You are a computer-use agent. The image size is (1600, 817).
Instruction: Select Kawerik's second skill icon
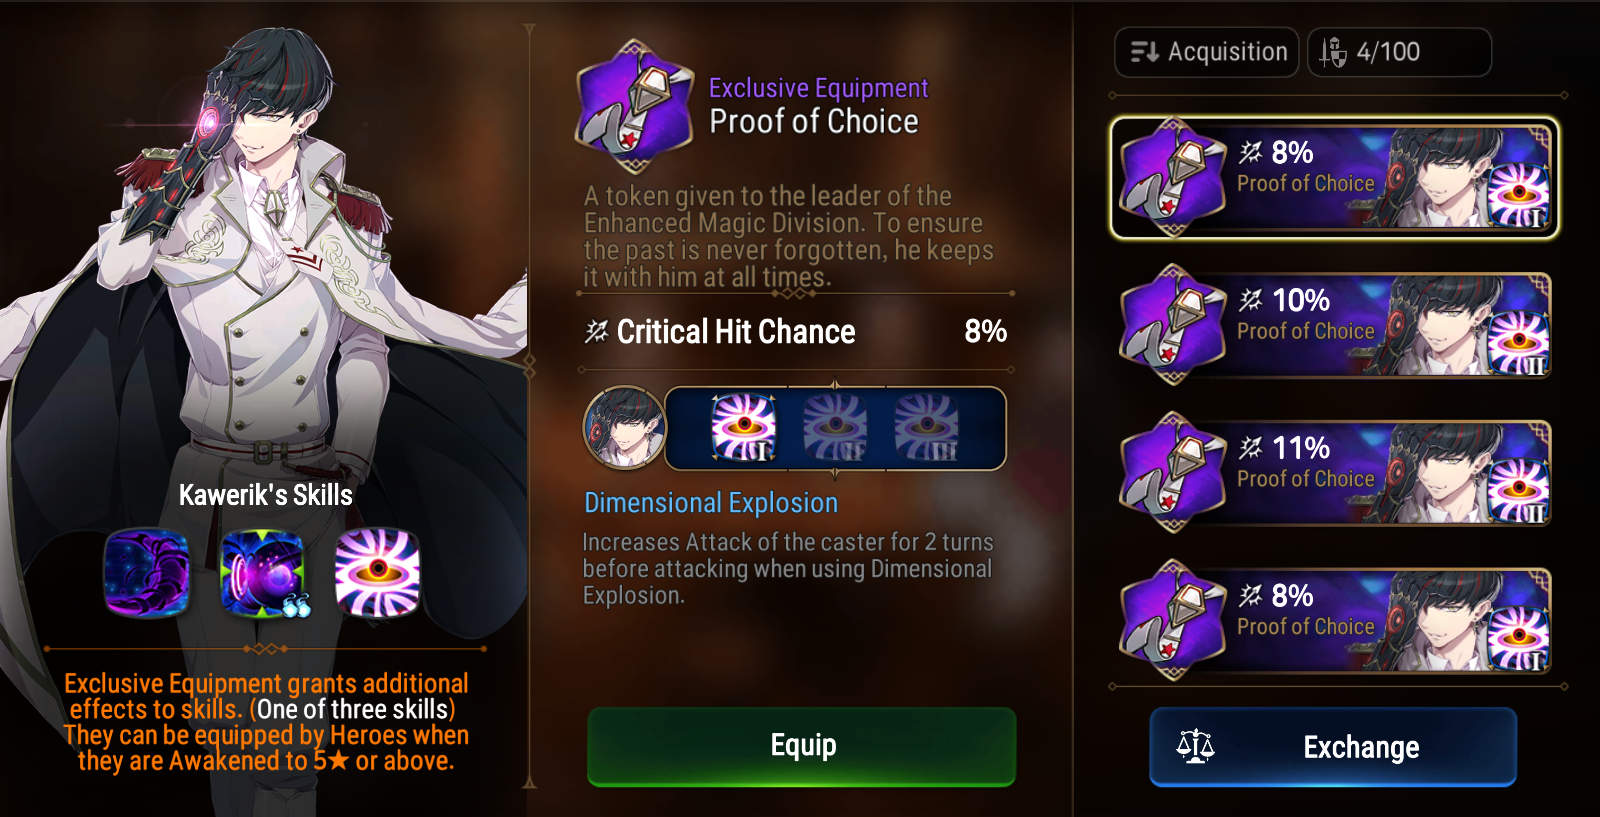tap(262, 573)
